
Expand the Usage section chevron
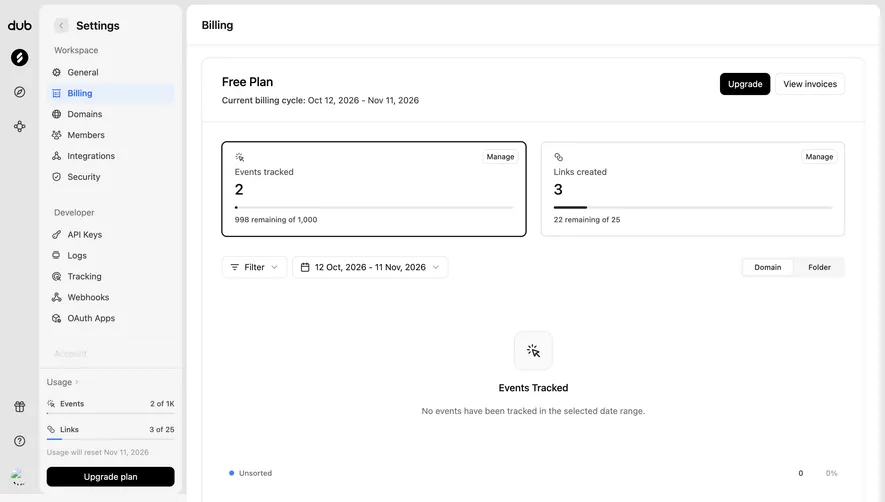[x=77, y=382]
